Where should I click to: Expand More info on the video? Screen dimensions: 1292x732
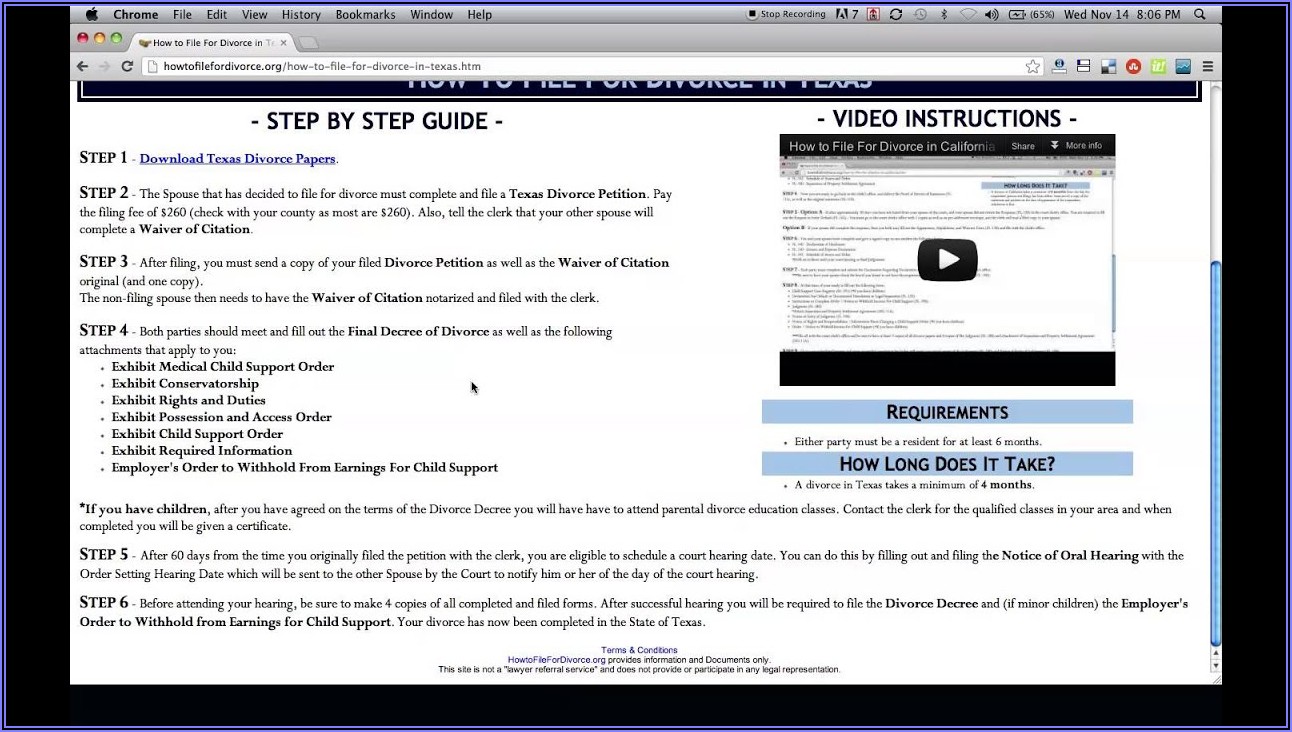pyautogui.click(x=1076, y=146)
